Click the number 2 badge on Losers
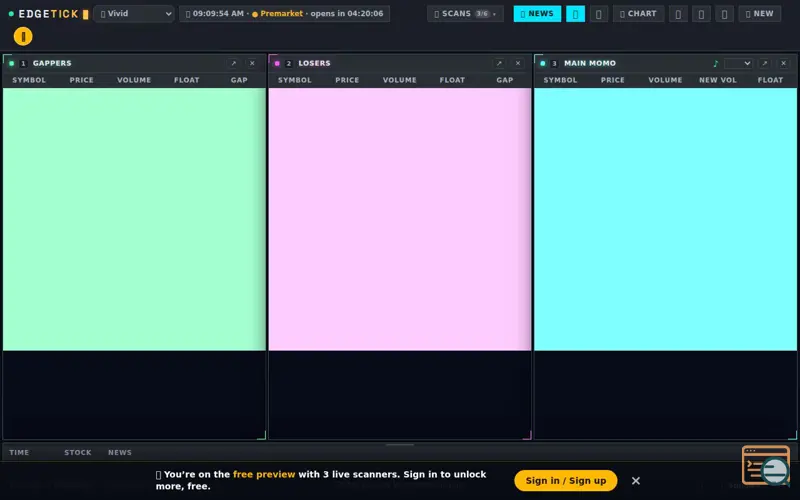 289,63
